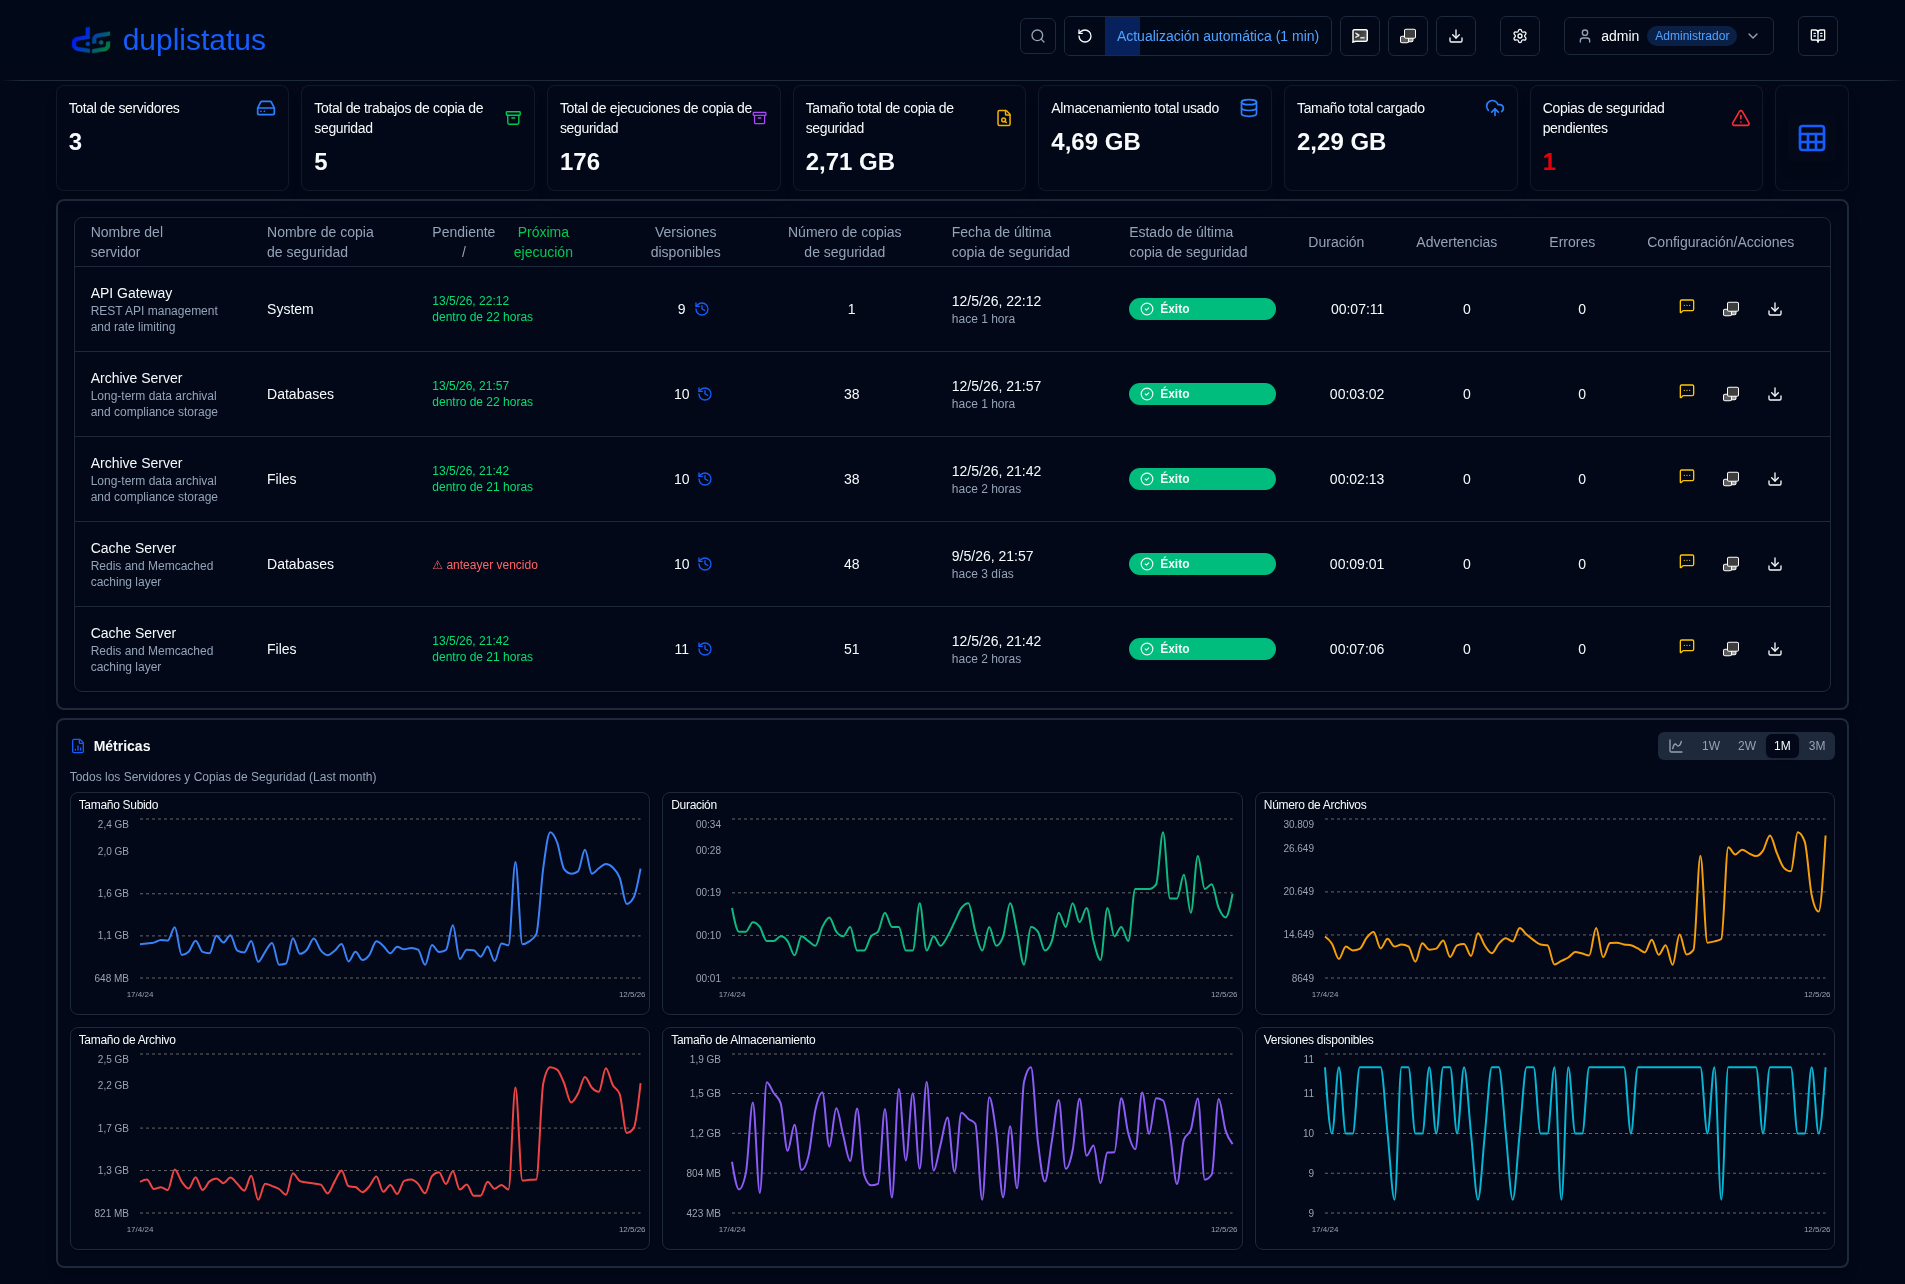
Task: Open Duplicati config for API Gateway System row
Action: (x=1731, y=309)
